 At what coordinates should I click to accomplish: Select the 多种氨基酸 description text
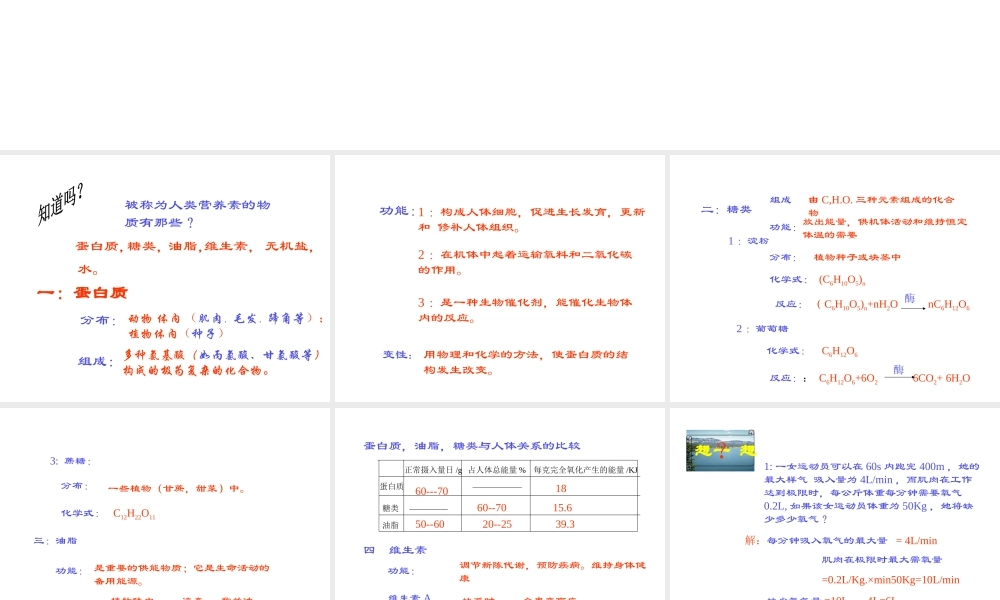[222, 362]
